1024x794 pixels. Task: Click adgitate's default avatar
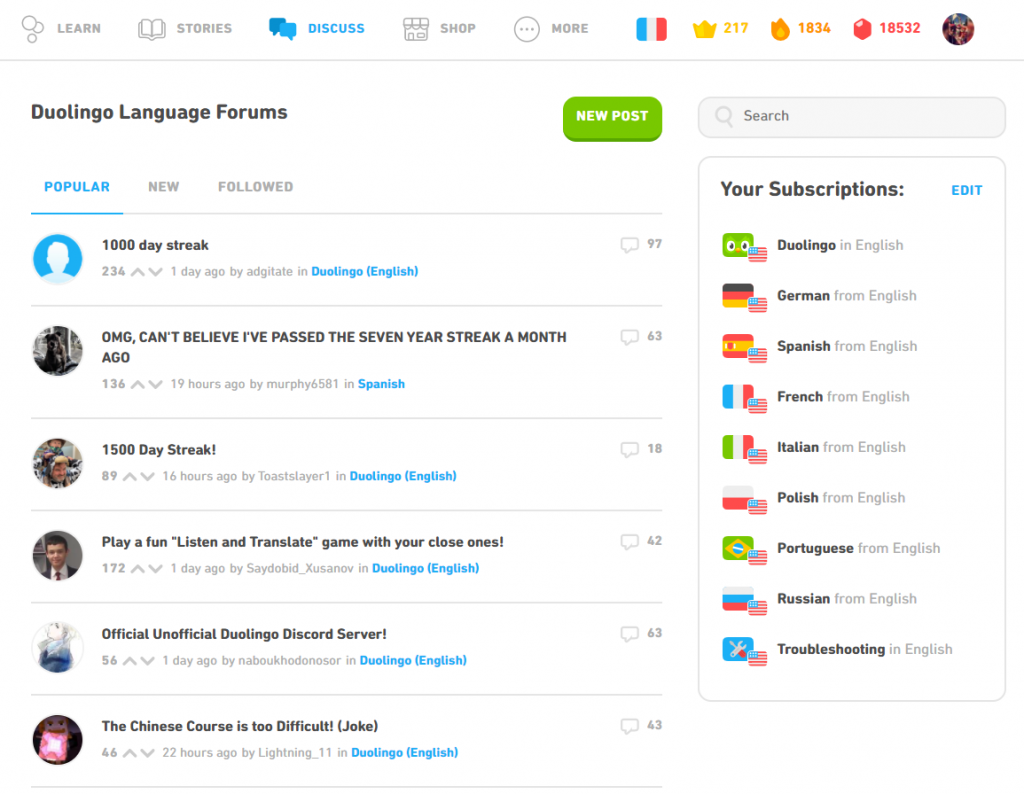57,259
